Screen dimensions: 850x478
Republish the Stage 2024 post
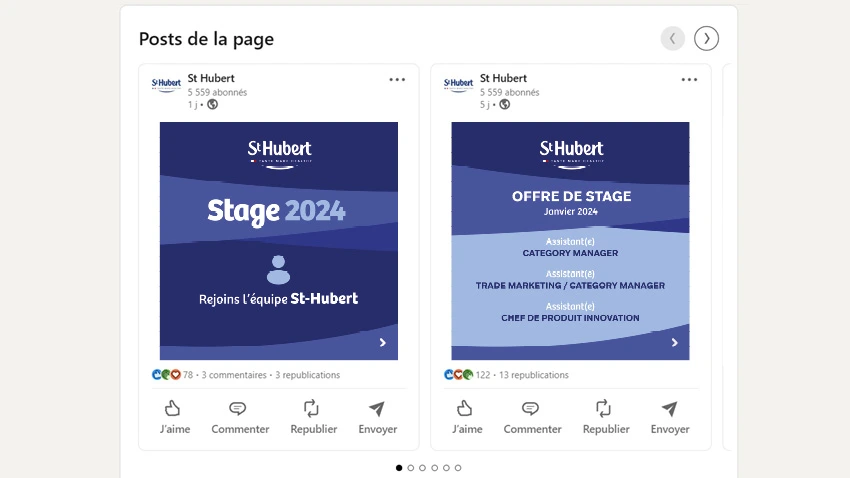[x=313, y=417]
